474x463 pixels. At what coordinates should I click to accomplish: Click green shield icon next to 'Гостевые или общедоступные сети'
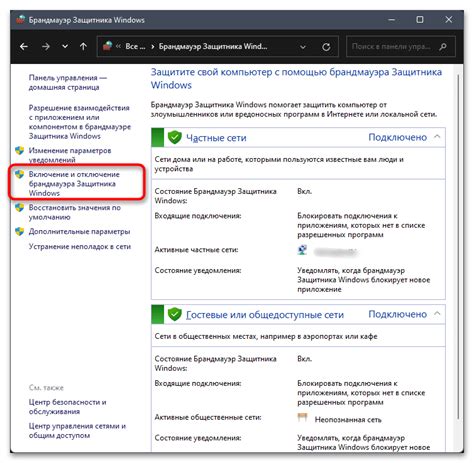point(175,314)
